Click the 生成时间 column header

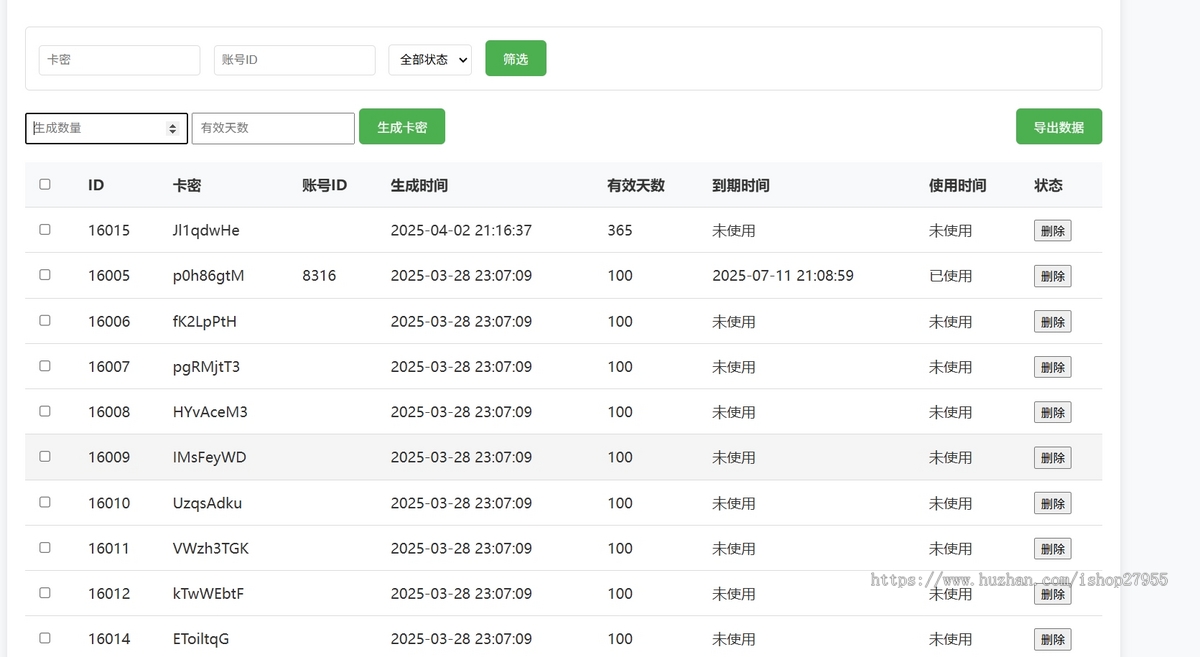pyautogui.click(x=419, y=185)
